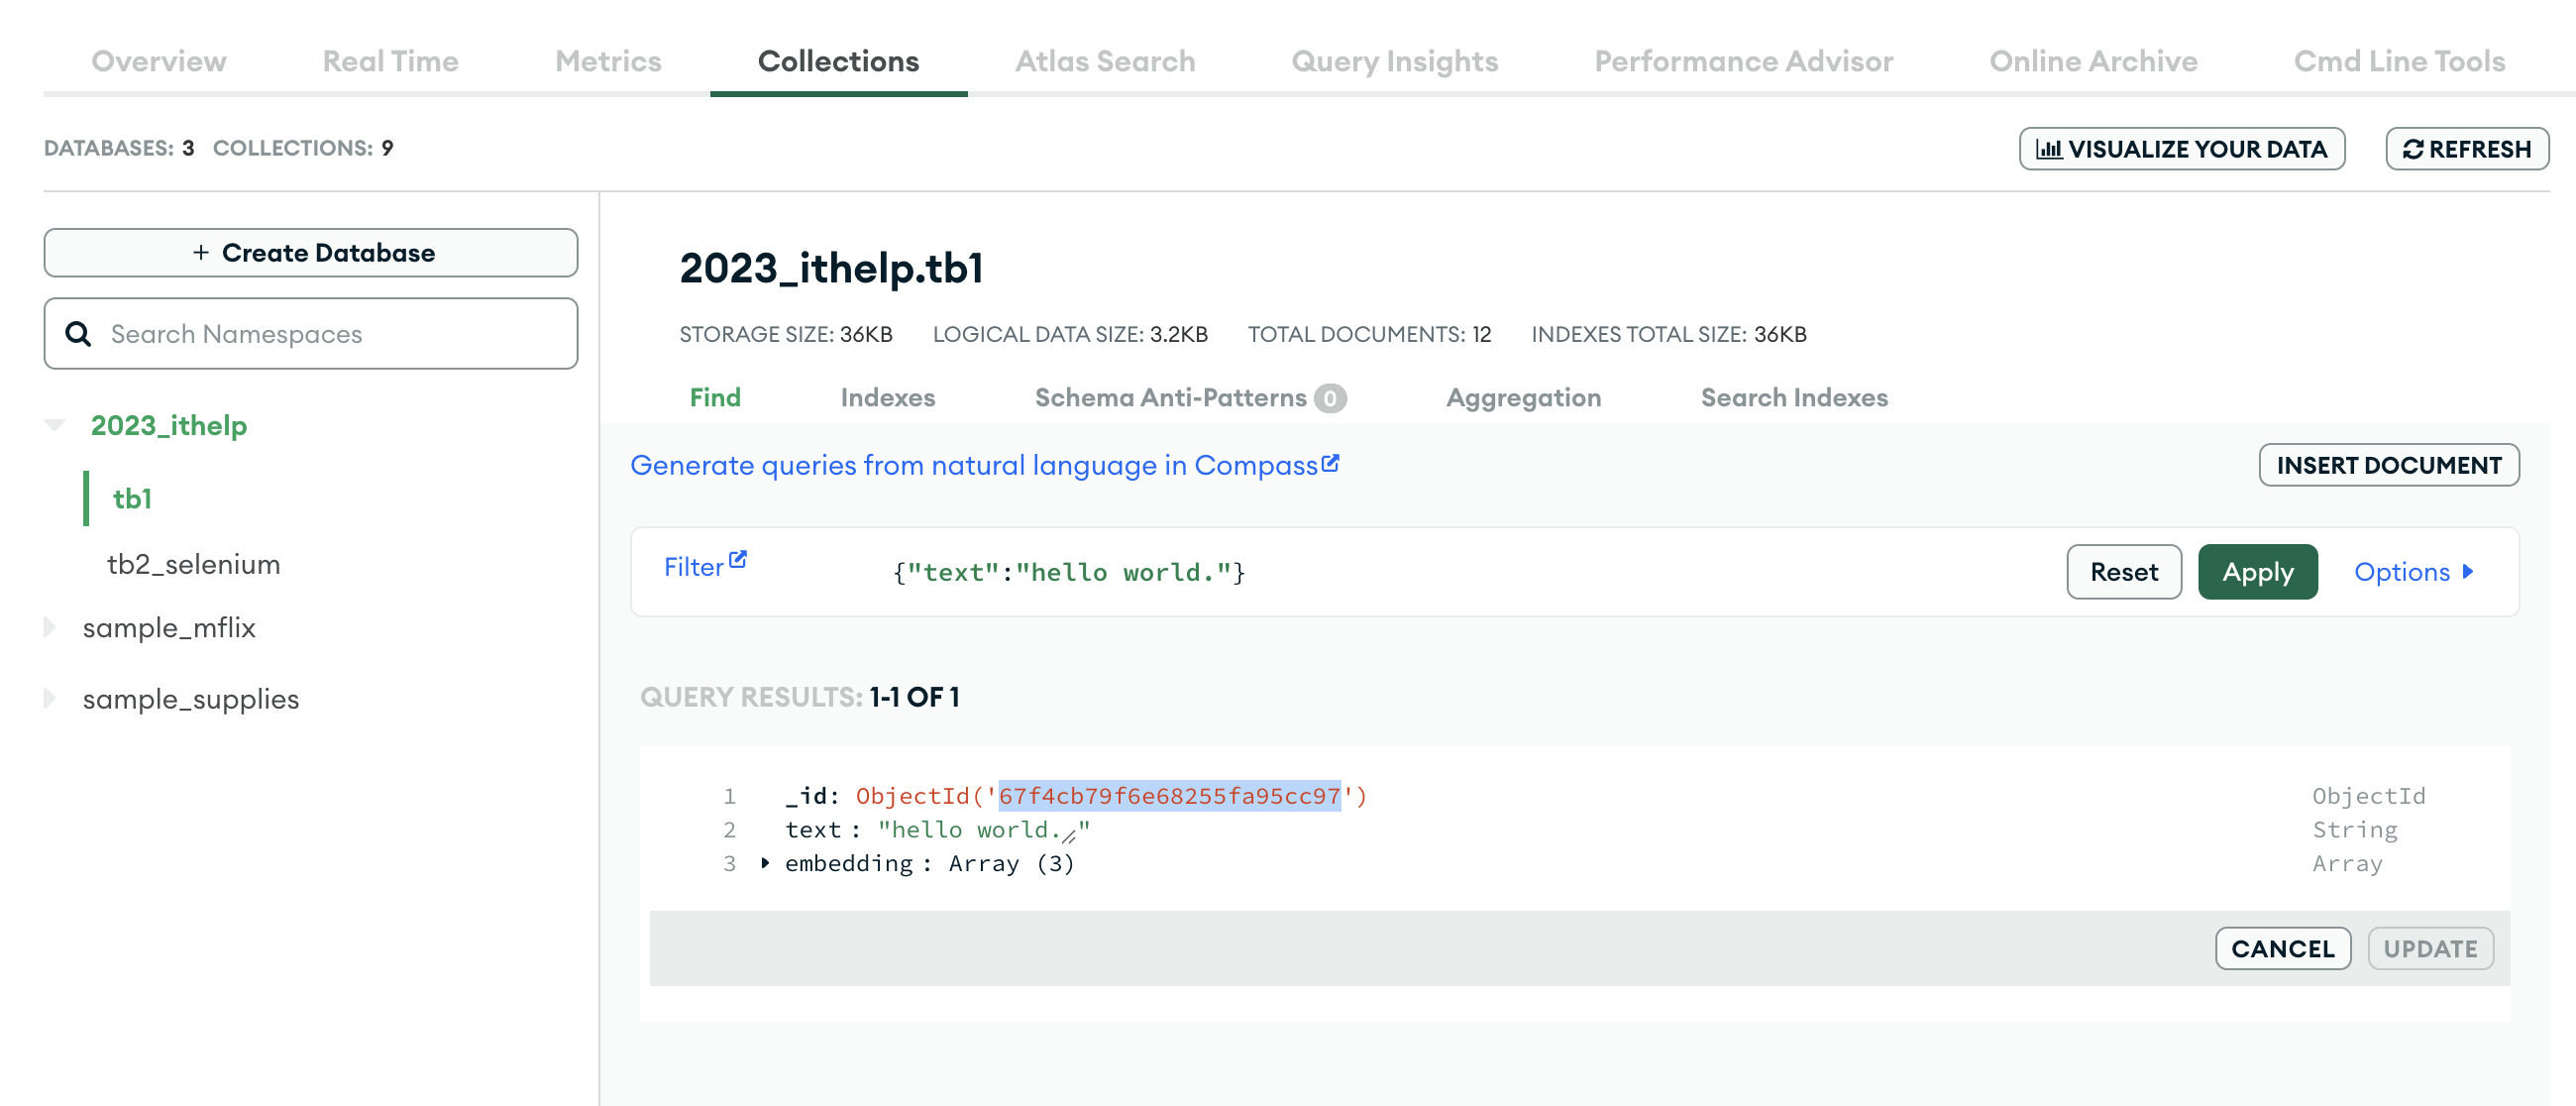Screen dimensions: 2576x1106
Task: Expand the embedding array field
Action: (x=765, y=863)
